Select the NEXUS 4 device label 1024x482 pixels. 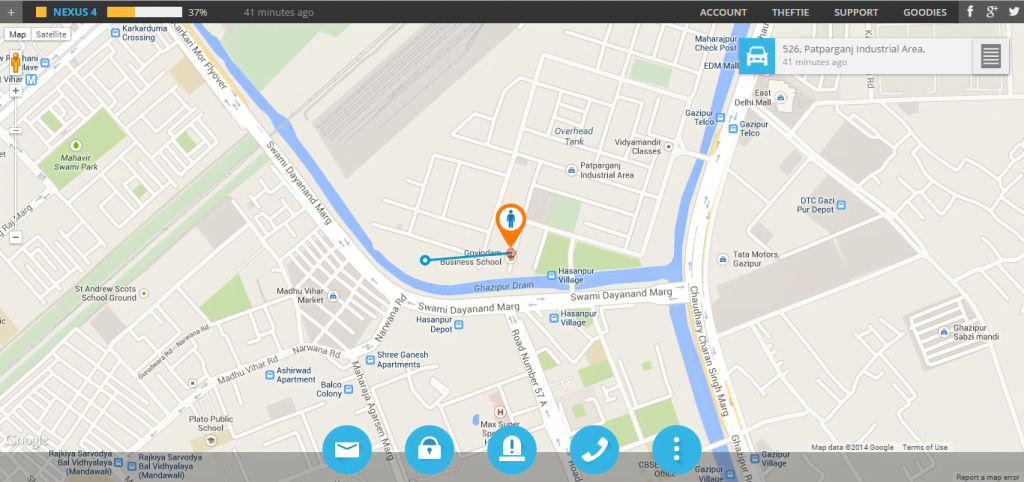[75, 12]
